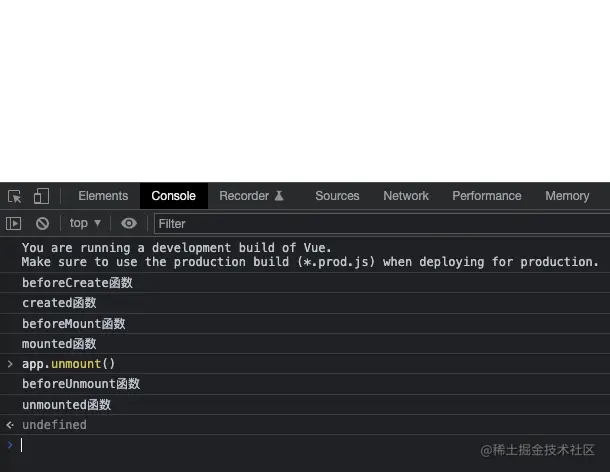Switch to the Elements tab
The width and height of the screenshot is (610, 472).
(x=103, y=196)
